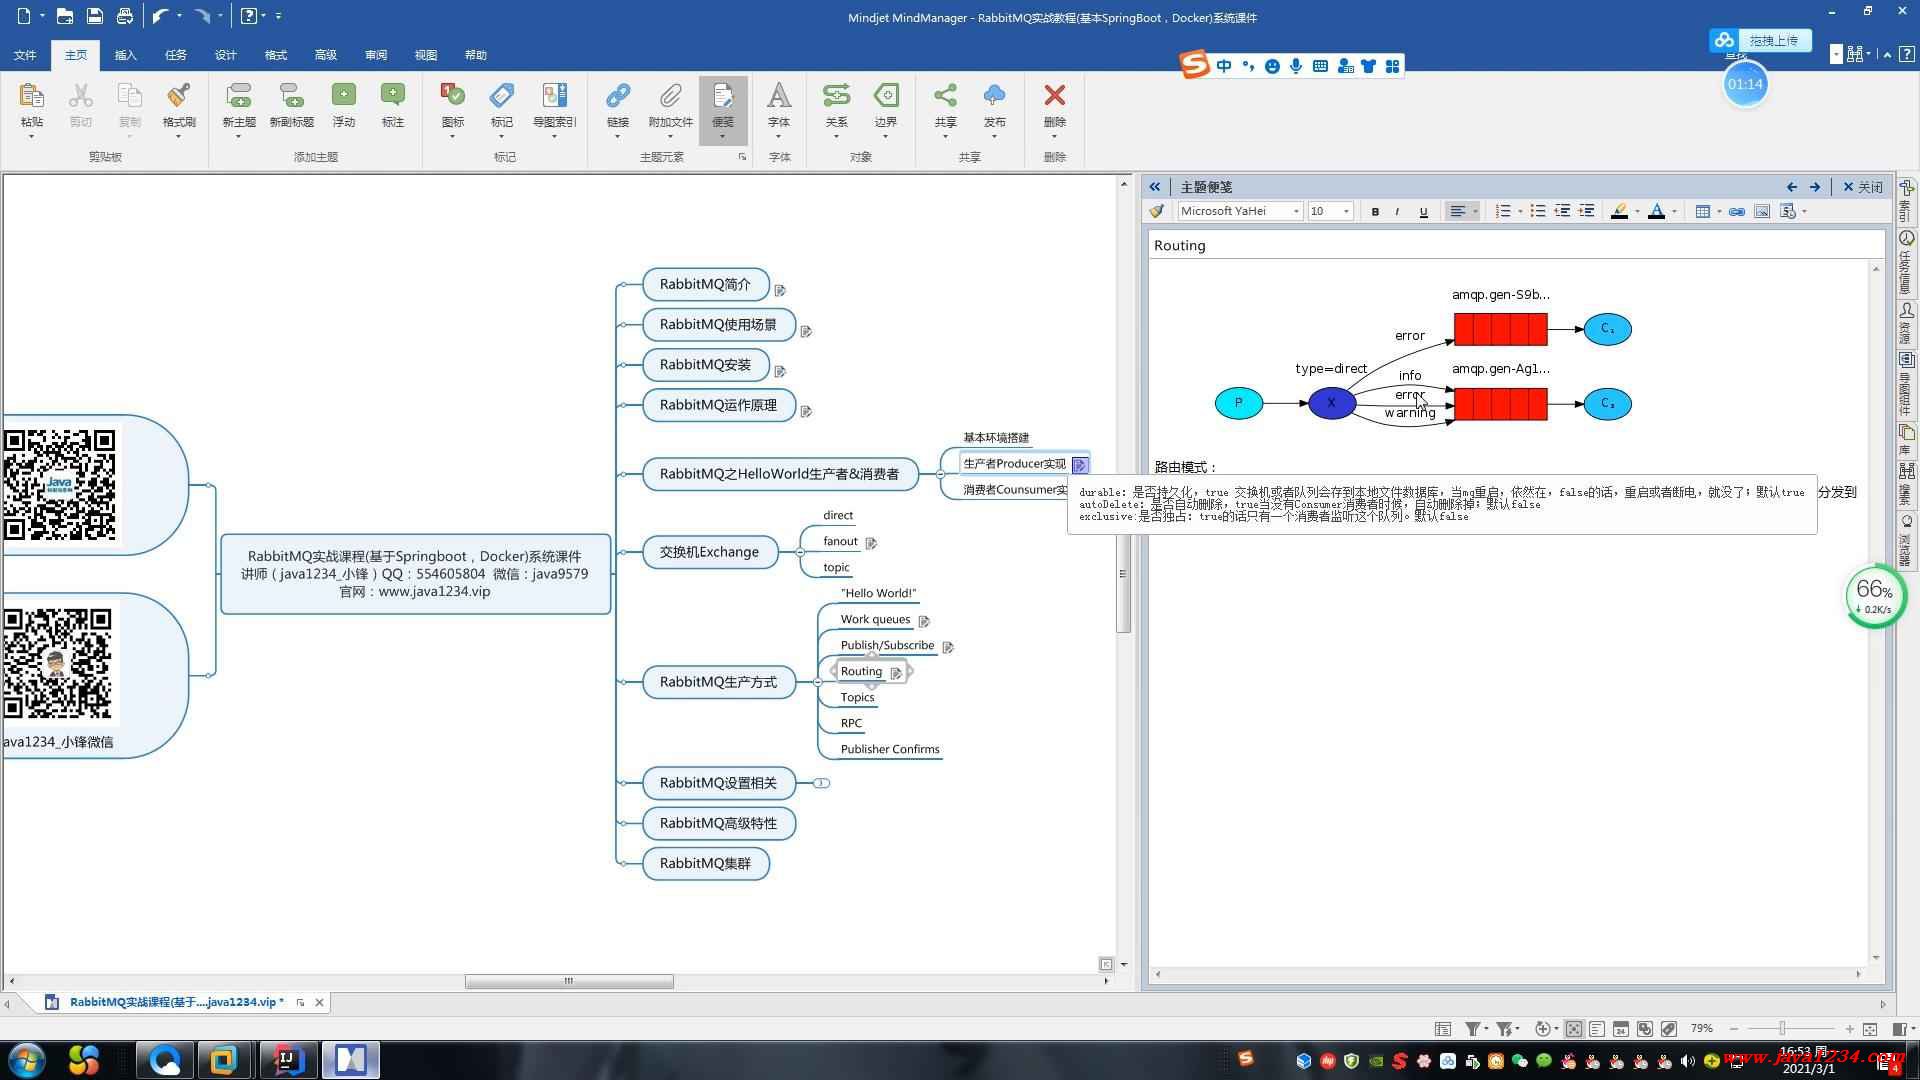
Task: Click the 剪切 scissors icon
Action: click(80, 96)
